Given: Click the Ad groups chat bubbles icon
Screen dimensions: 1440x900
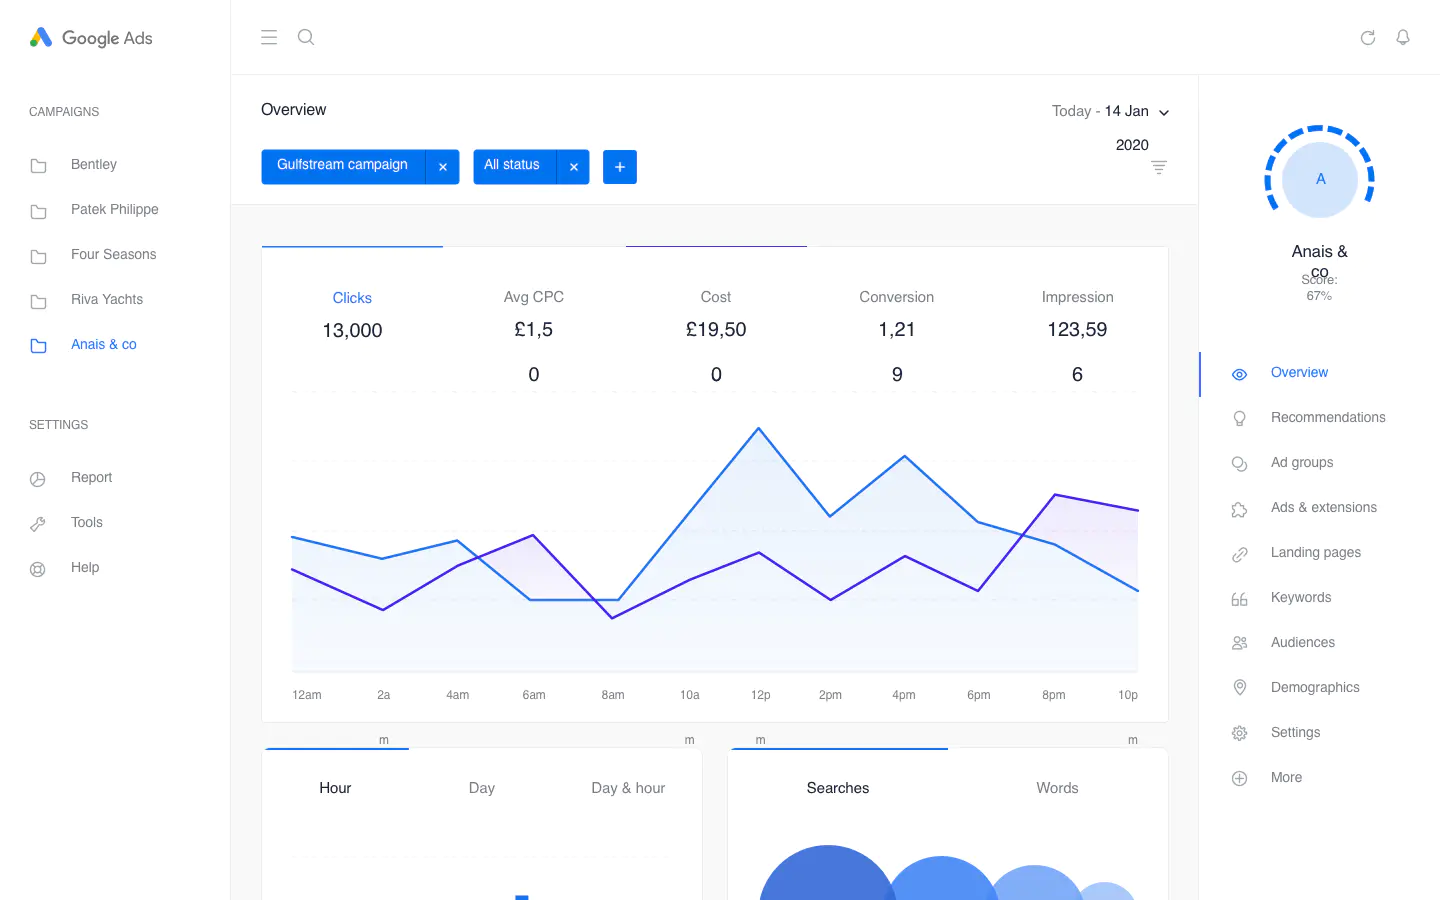Looking at the screenshot, I should [1239, 464].
